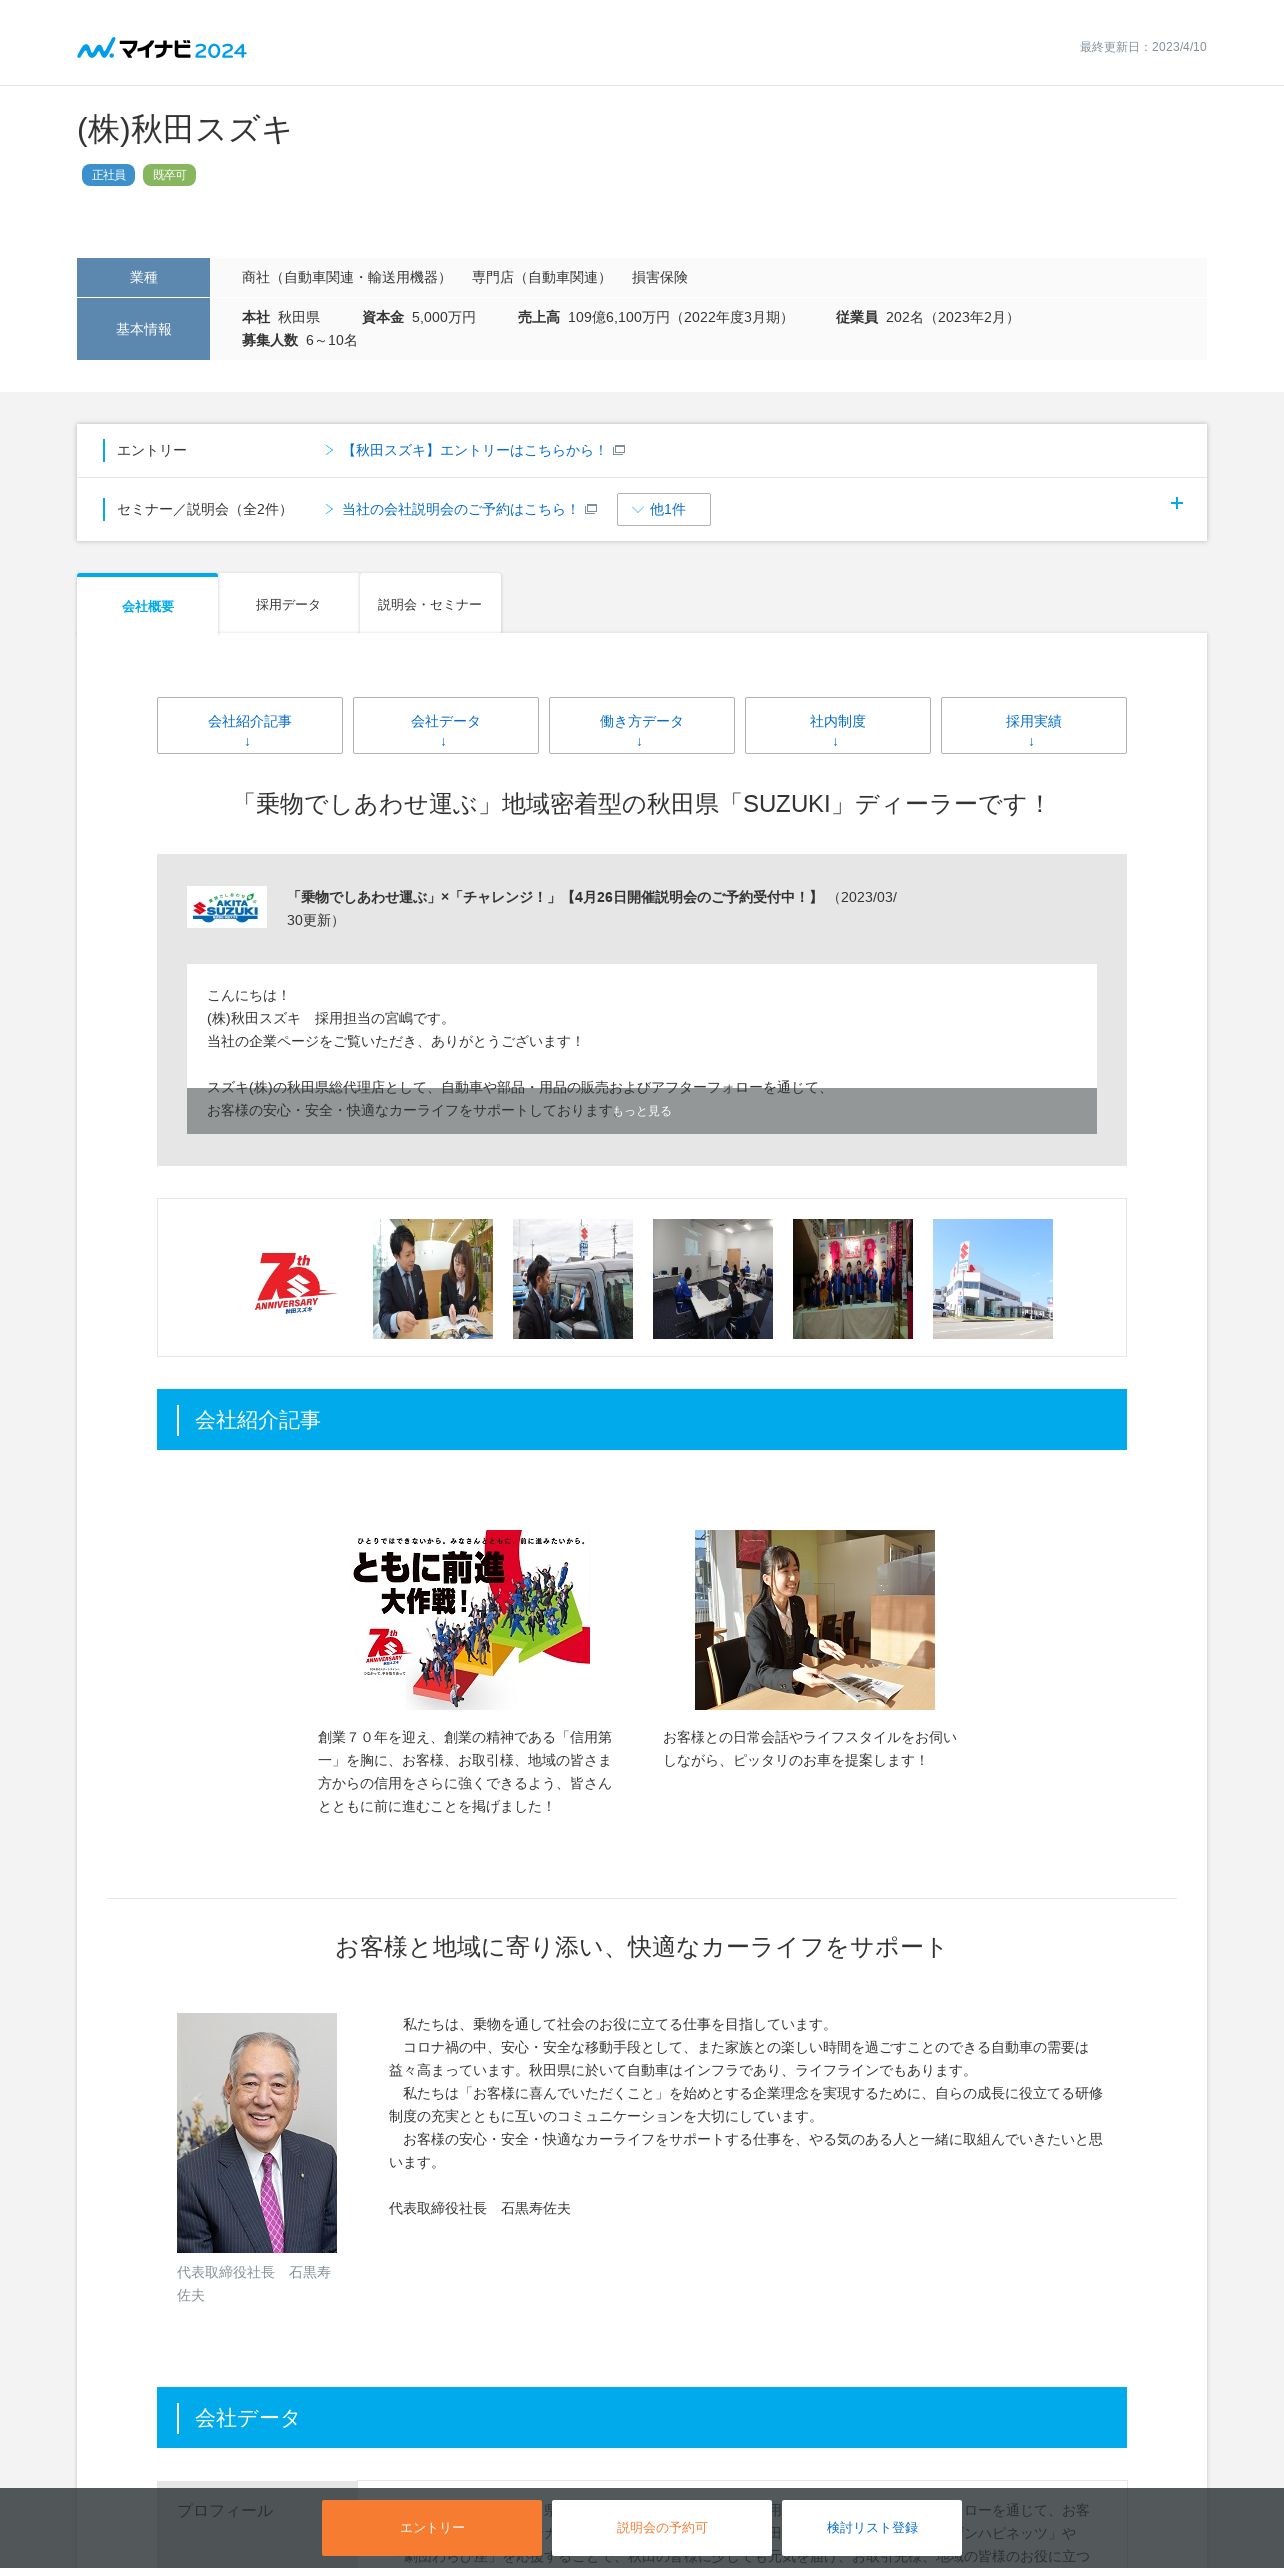Open the dealership building thumbnail
Viewport: 1284px width, 2568px height.
[x=993, y=1279]
